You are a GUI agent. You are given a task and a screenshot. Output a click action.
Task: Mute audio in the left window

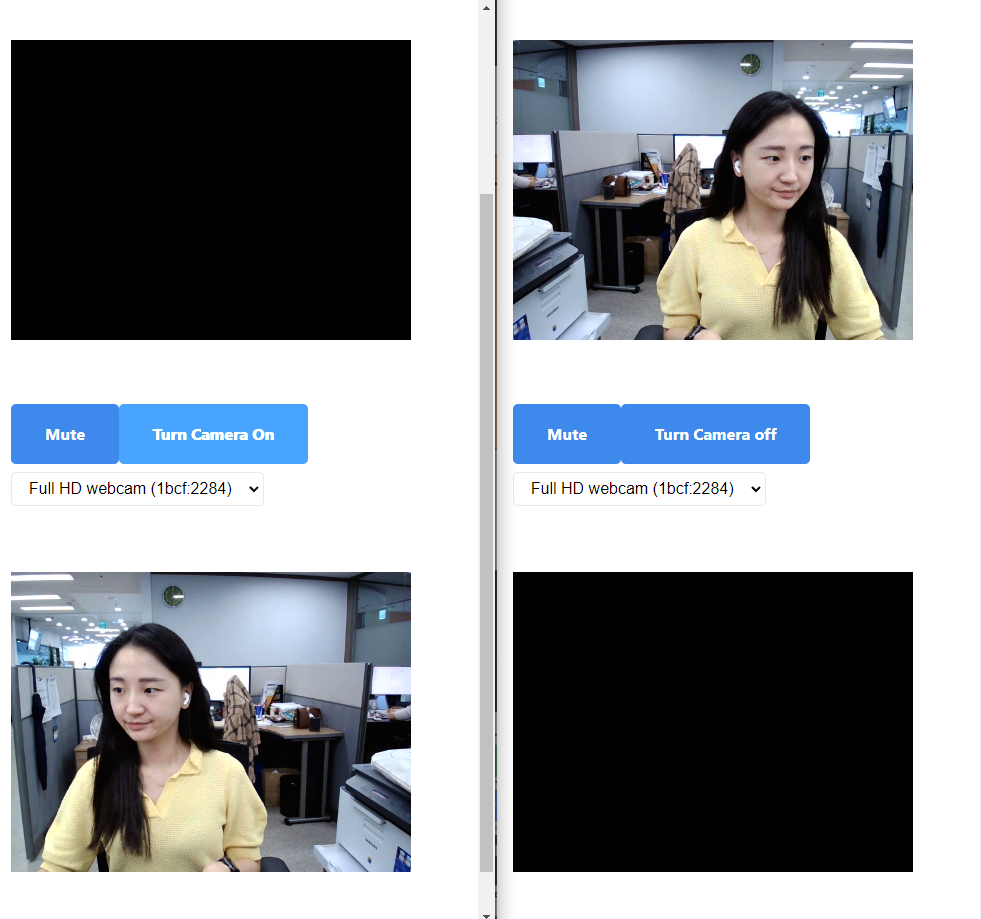[65, 434]
